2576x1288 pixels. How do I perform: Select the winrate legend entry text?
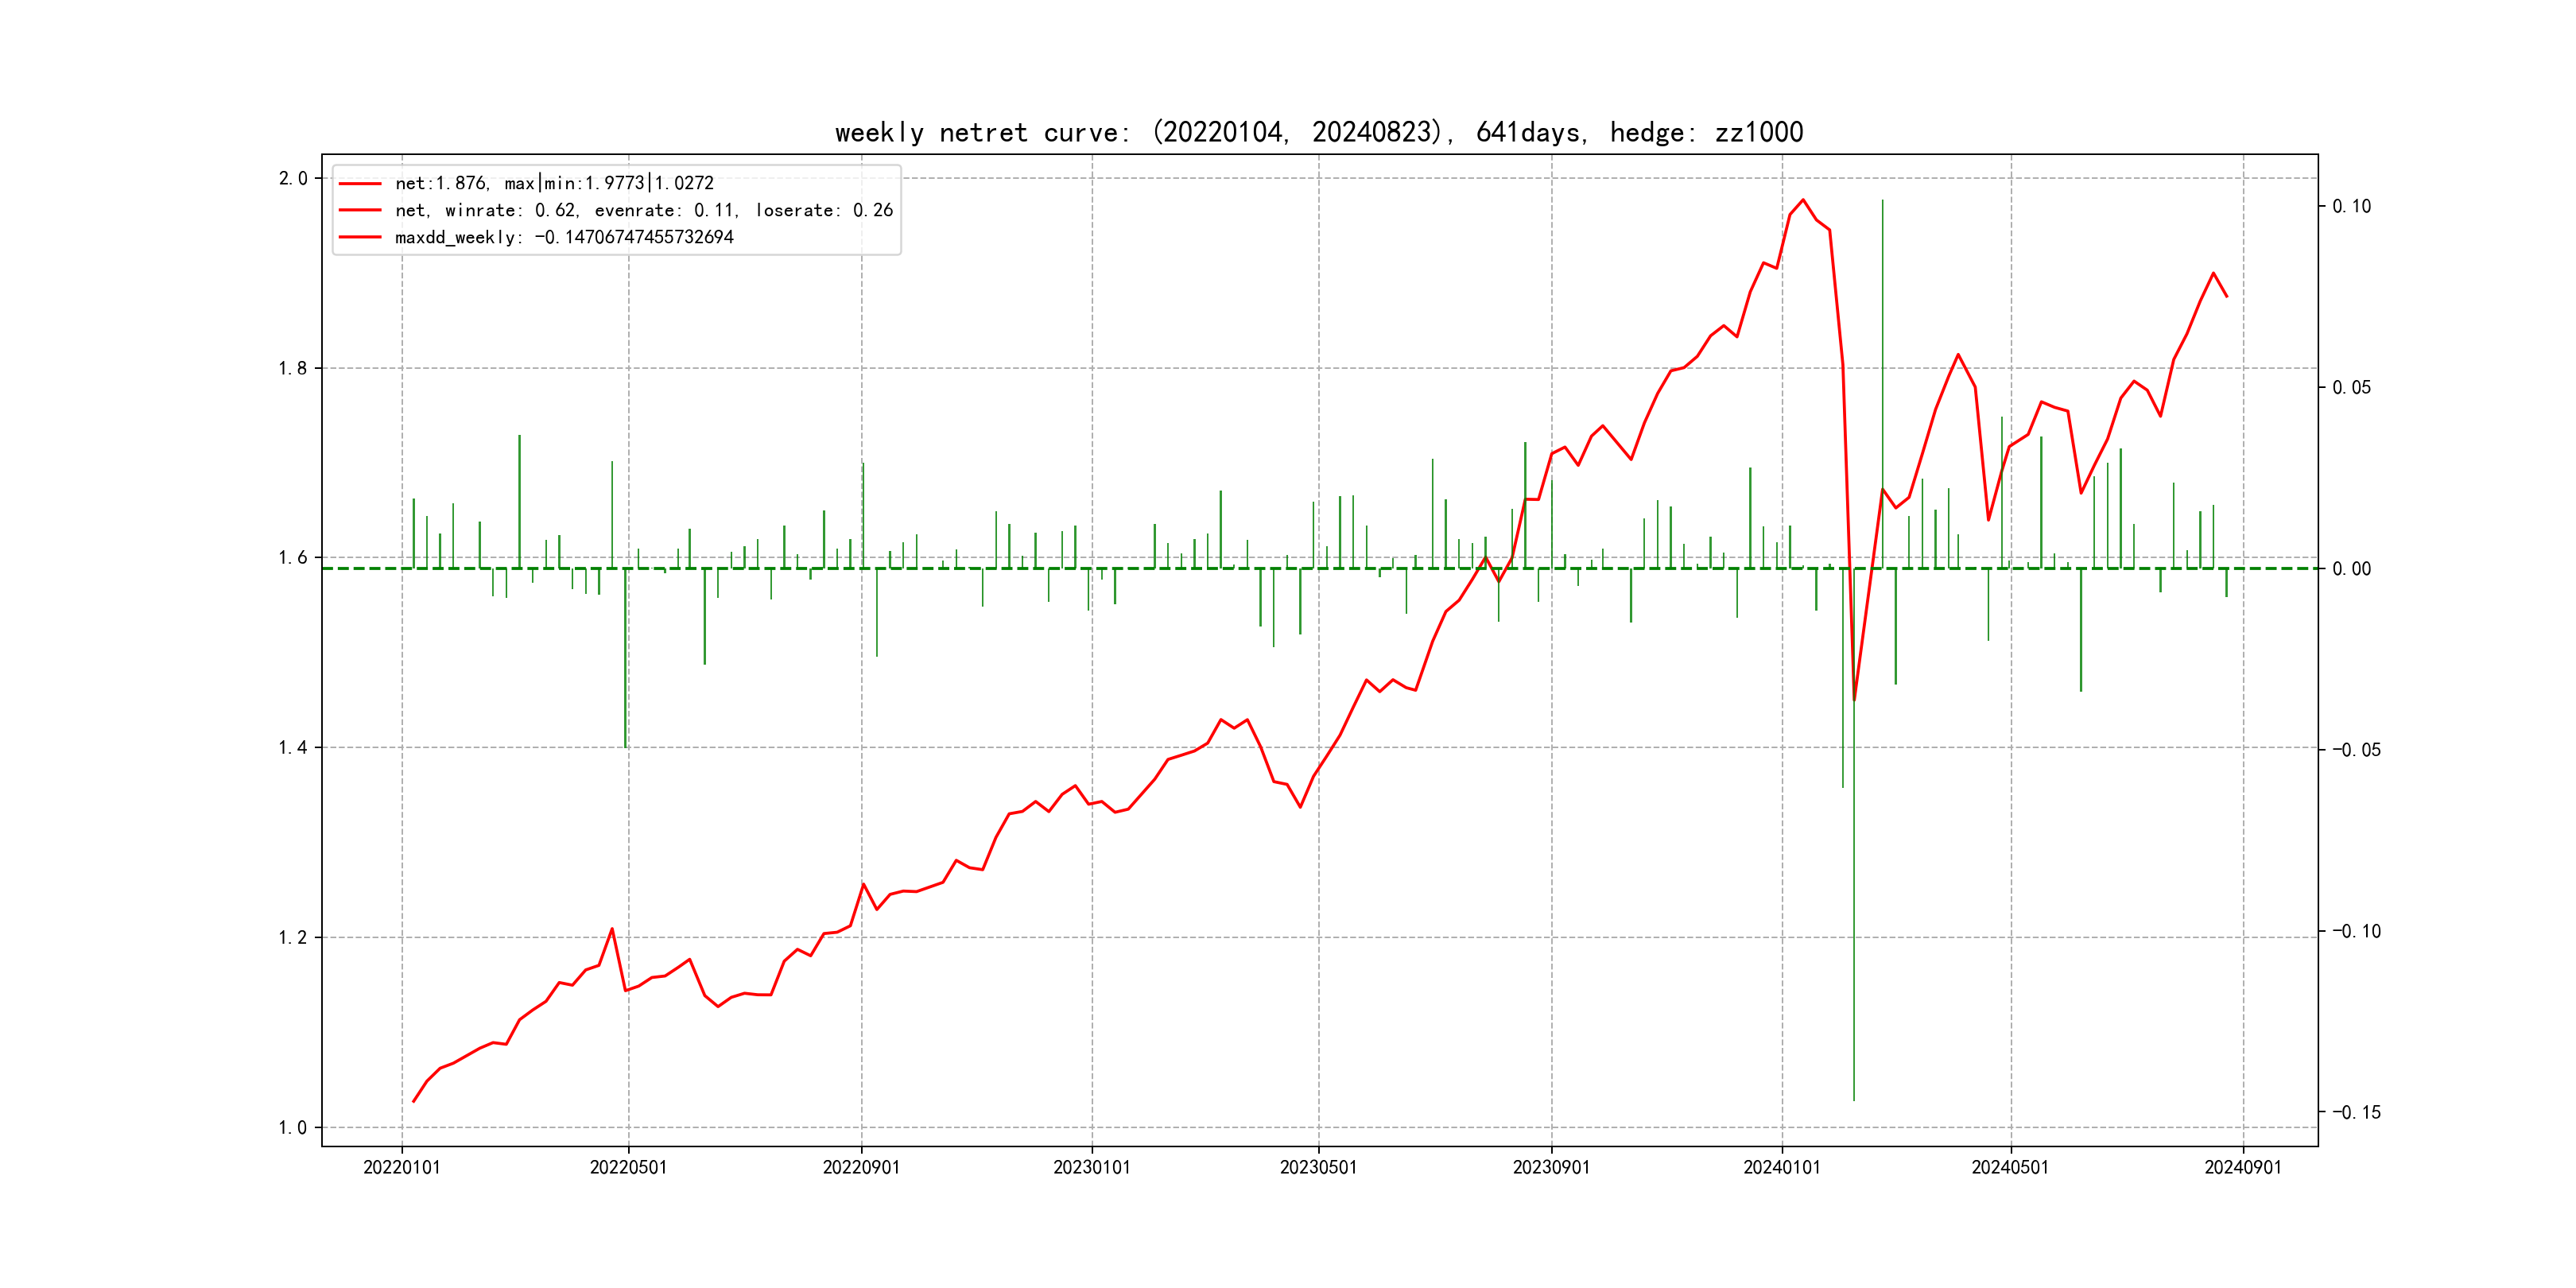(643, 210)
